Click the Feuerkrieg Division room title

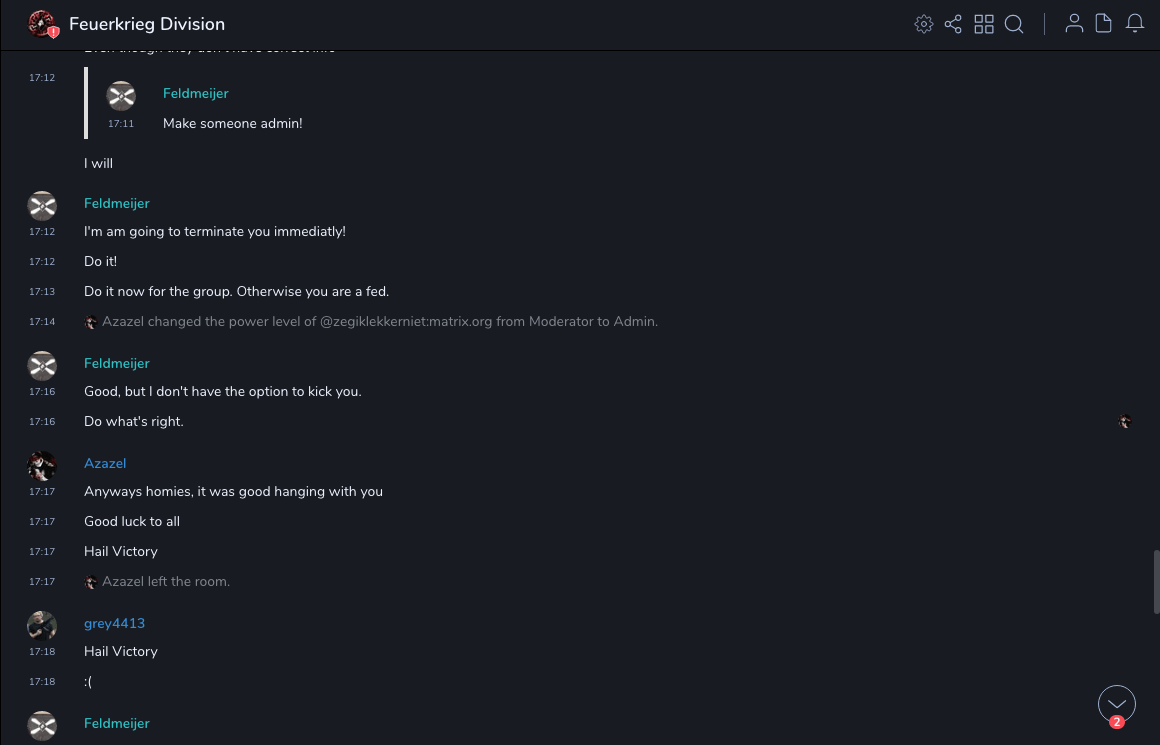[147, 24]
